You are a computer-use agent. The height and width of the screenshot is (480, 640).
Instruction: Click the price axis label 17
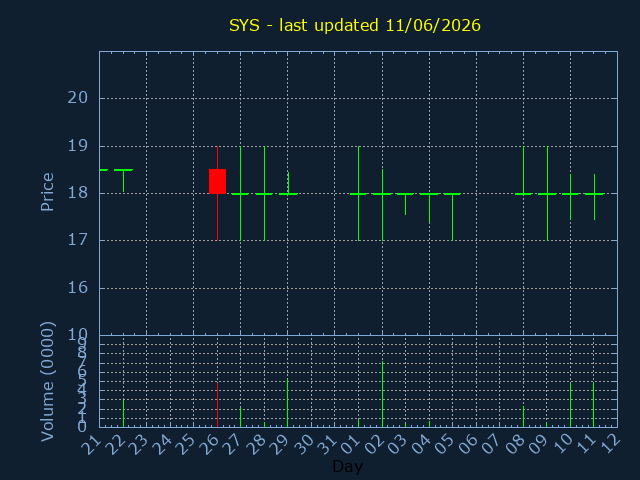point(78,240)
